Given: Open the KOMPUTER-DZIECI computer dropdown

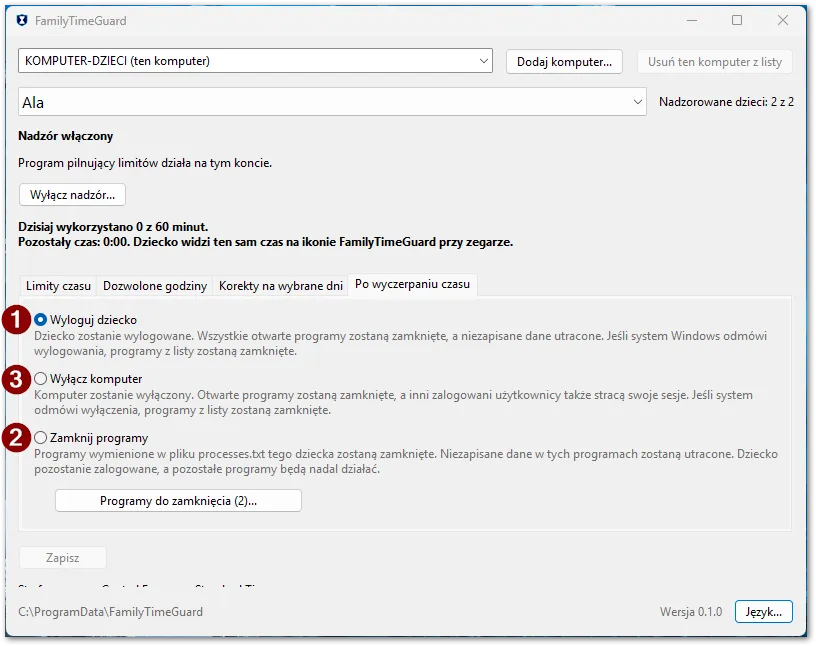Looking at the screenshot, I should [x=255, y=61].
